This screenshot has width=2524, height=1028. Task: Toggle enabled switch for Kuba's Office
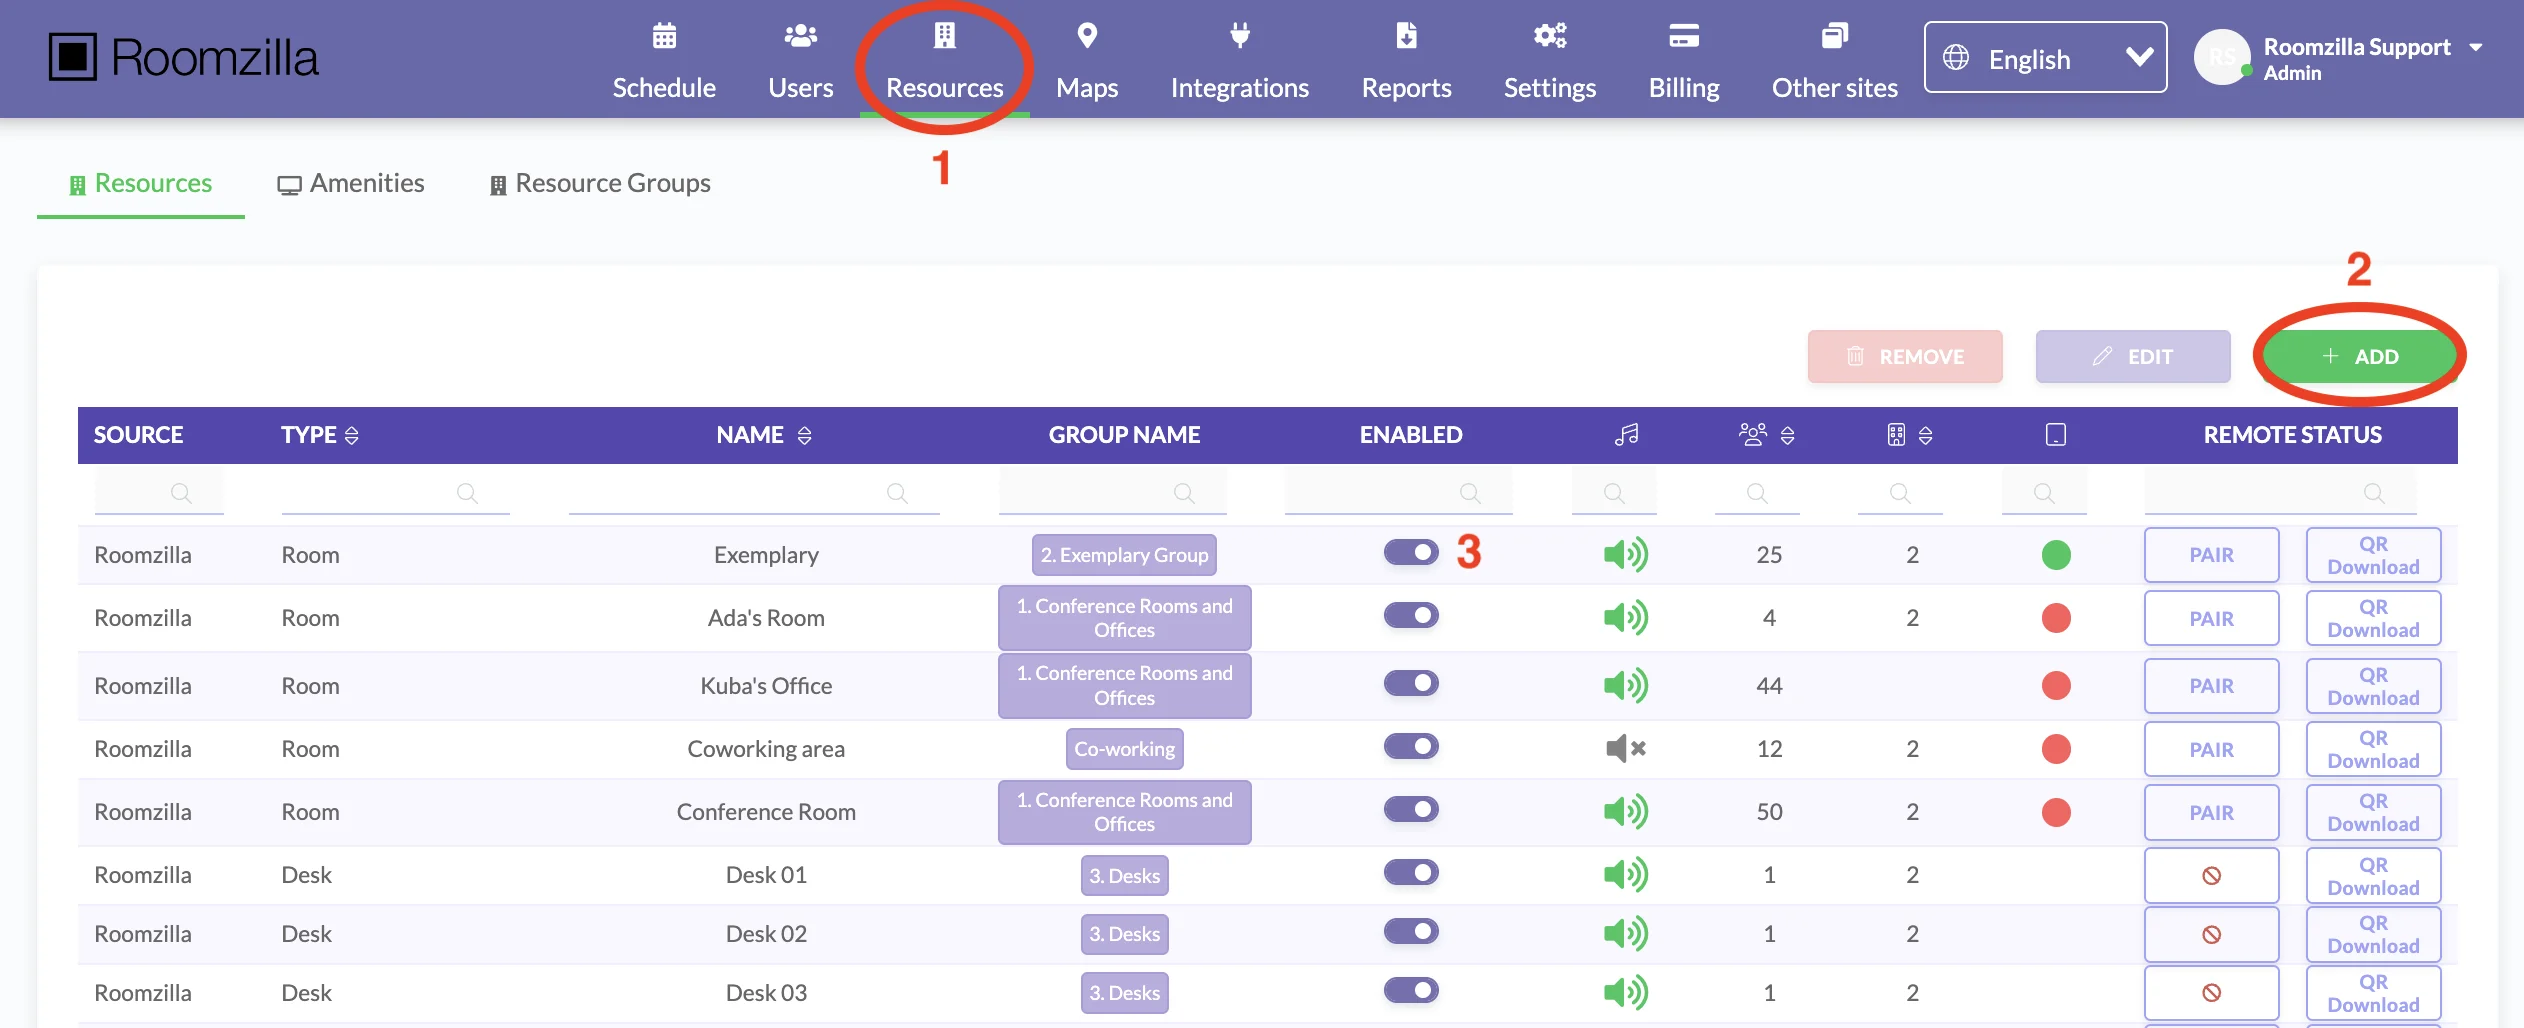[x=1411, y=684]
